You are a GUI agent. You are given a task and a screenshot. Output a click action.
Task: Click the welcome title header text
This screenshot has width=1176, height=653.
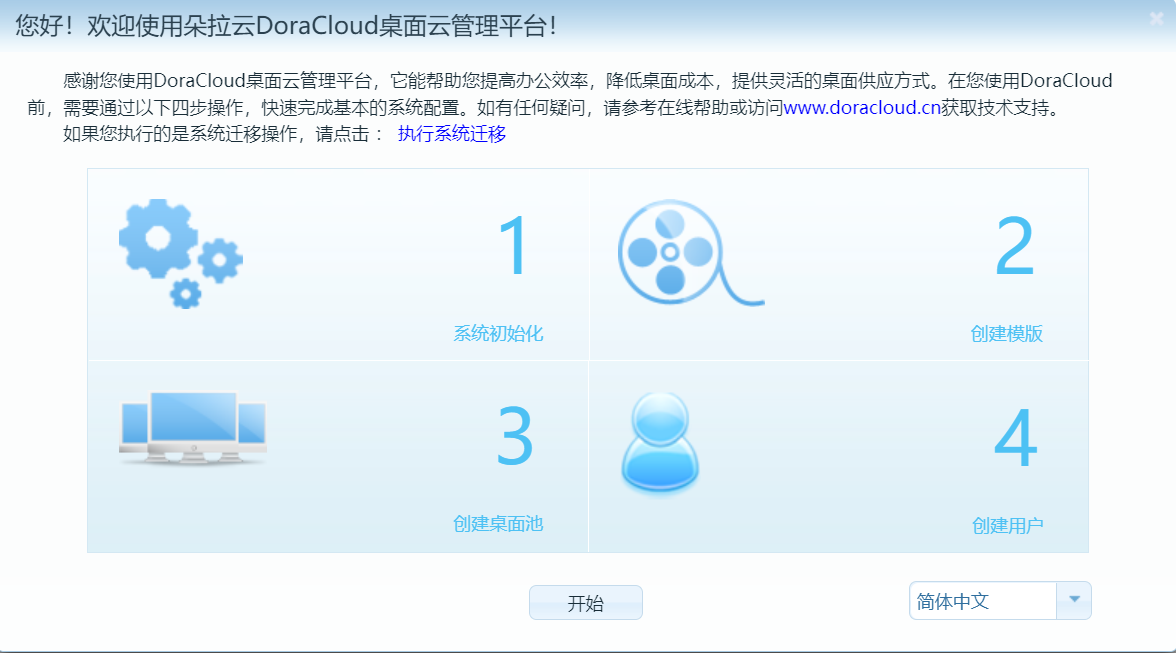point(286,27)
